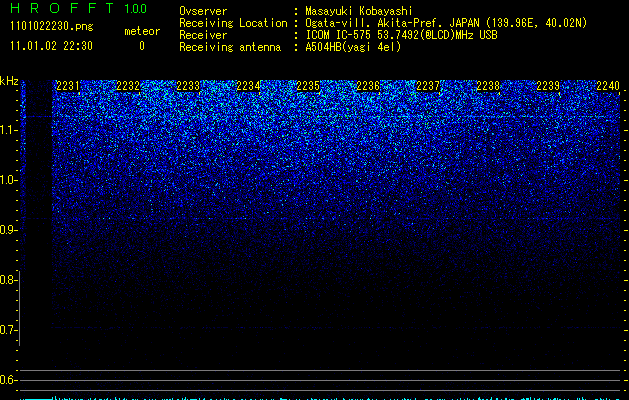Click the Receiver field label

click(203, 35)
